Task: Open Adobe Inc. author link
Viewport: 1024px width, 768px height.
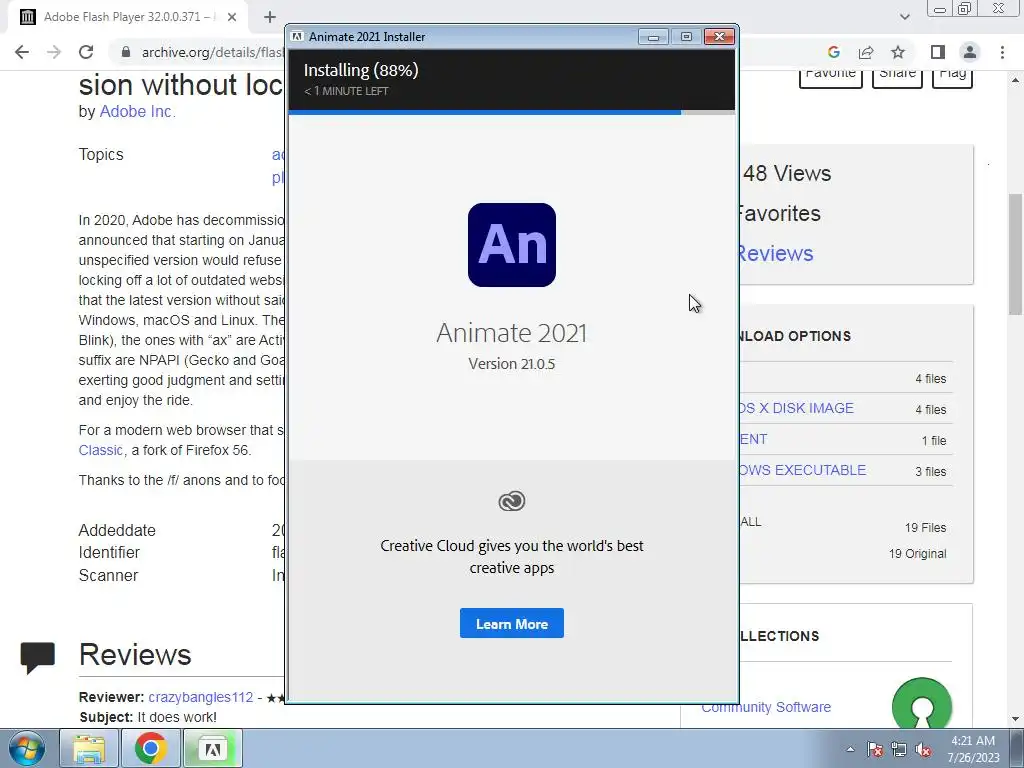Action: 137,112
